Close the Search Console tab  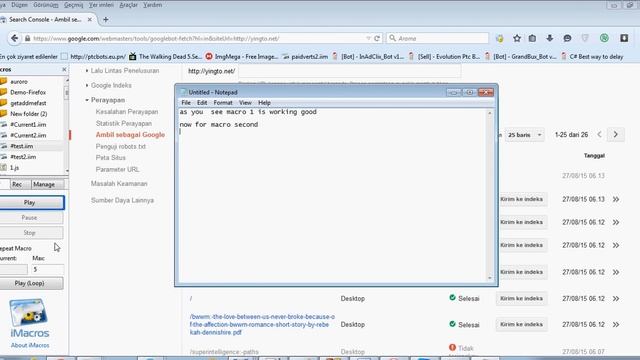pos(90,20)
